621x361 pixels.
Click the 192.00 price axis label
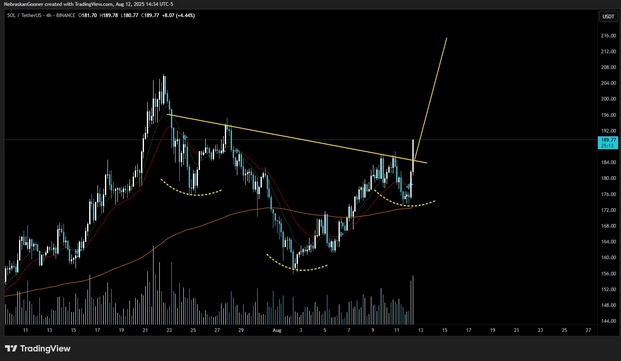pos(608,131)
